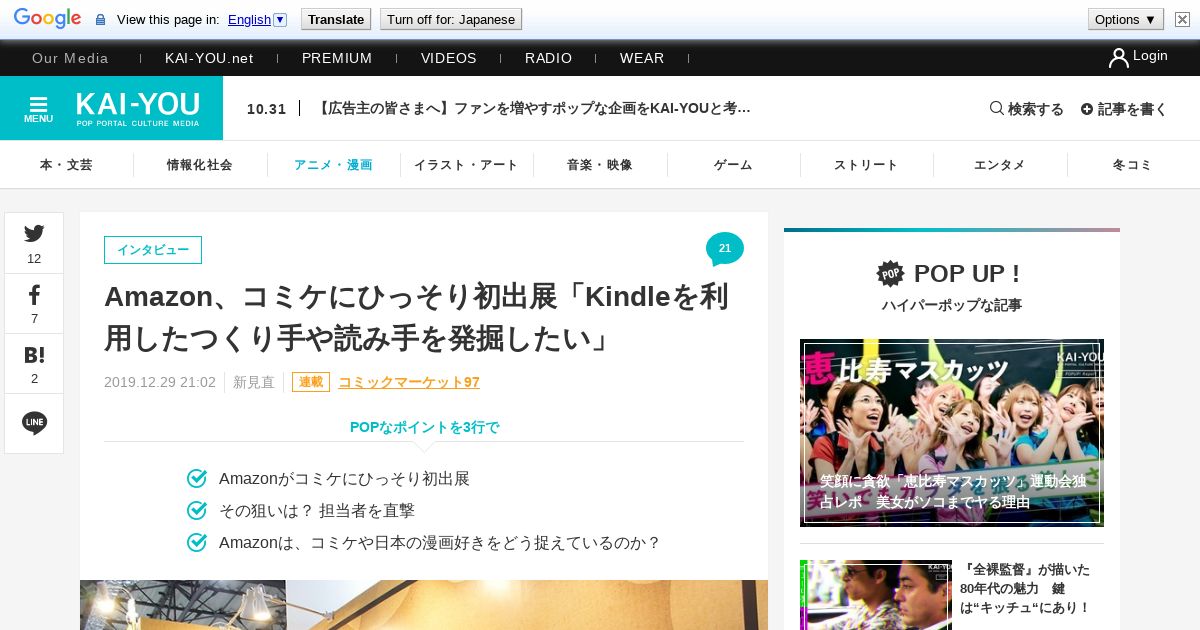Click author name 新見直

pos(254,382)
